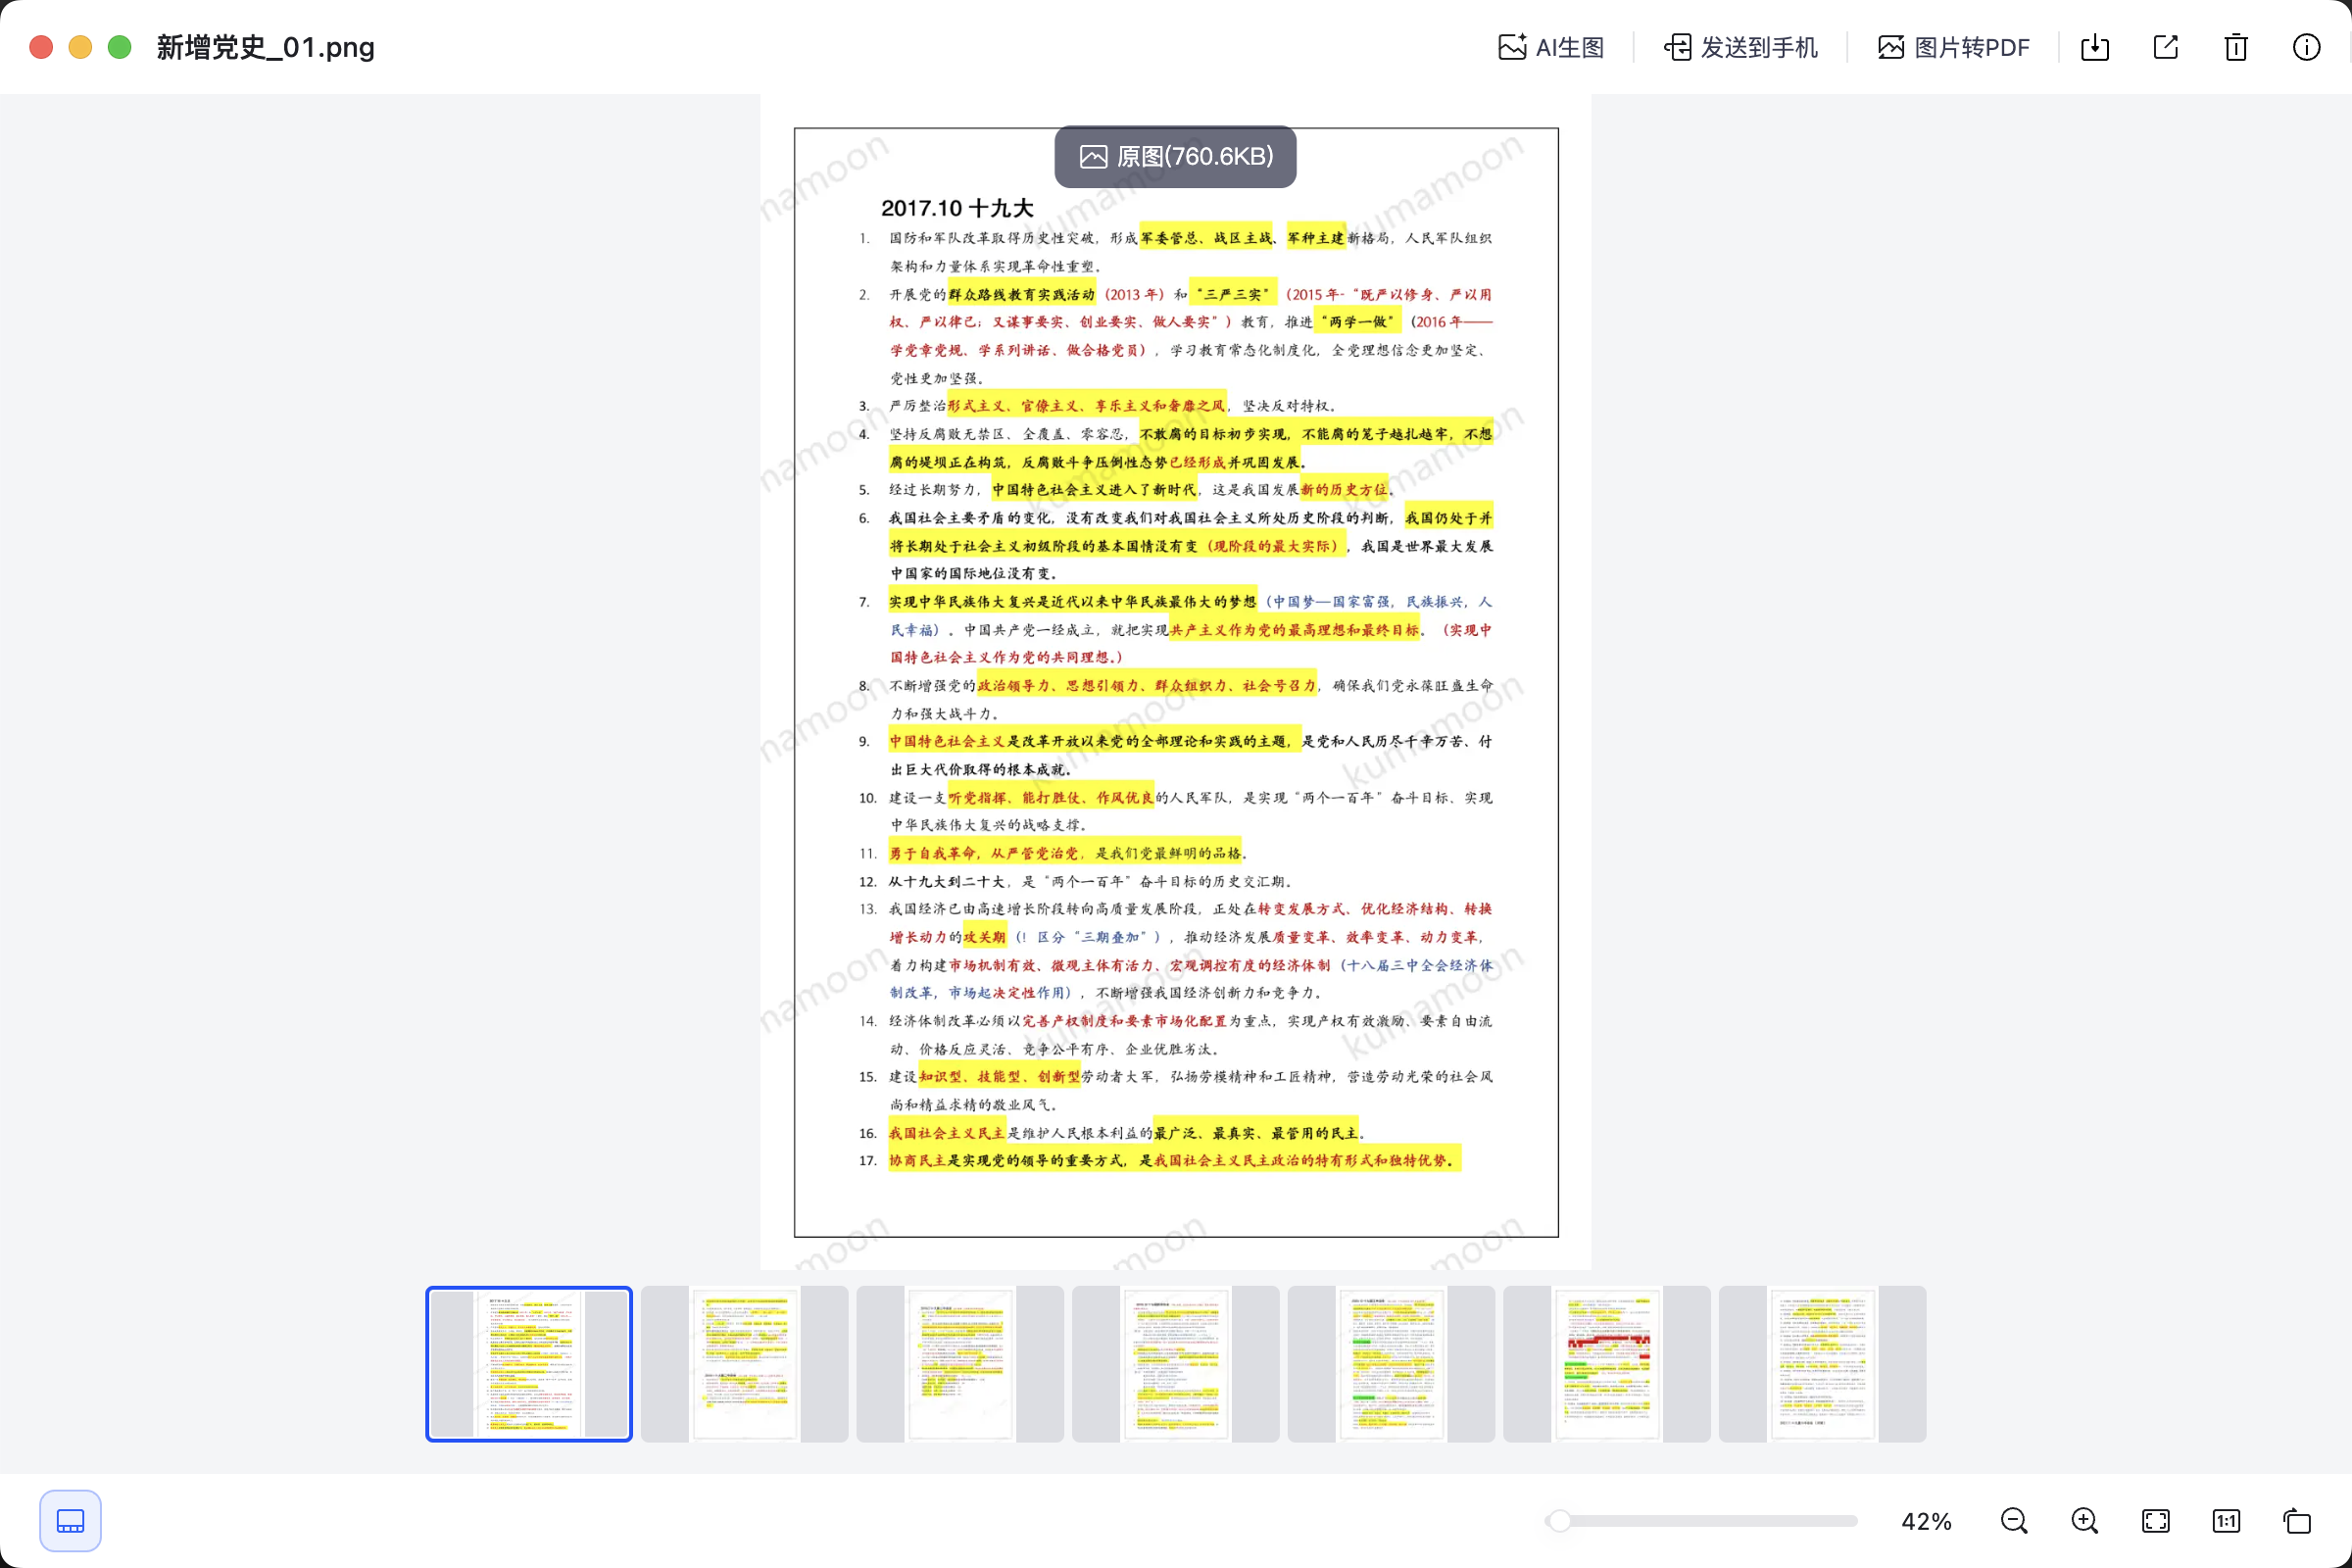
Task: Select the sixth thumbnail with red highlights
Action: click(x=1606, y=1363)
